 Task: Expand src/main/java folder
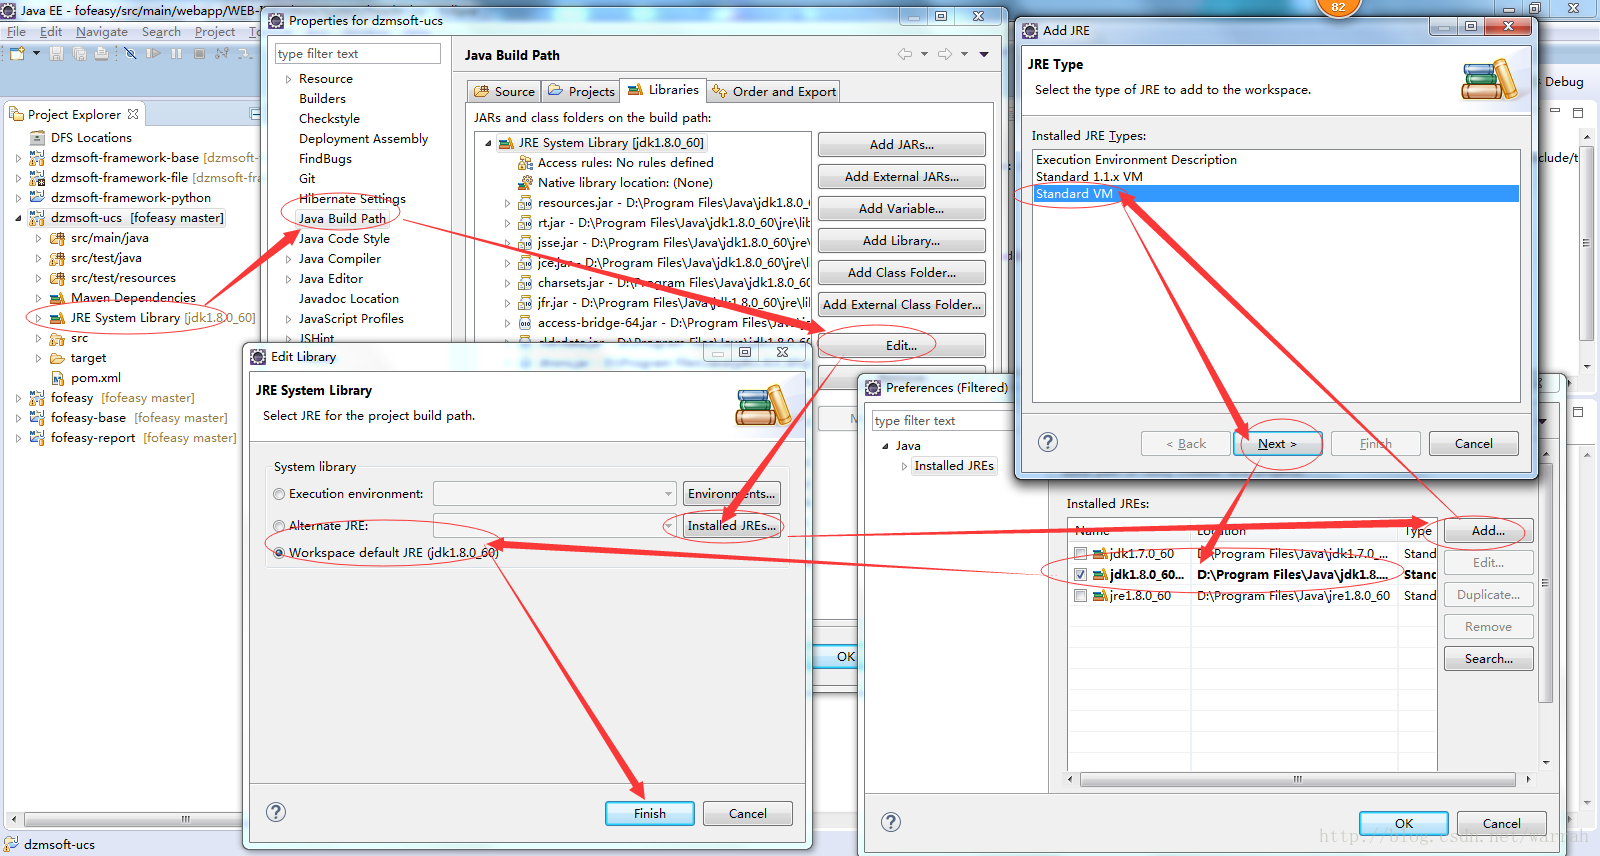click(38, 238)
